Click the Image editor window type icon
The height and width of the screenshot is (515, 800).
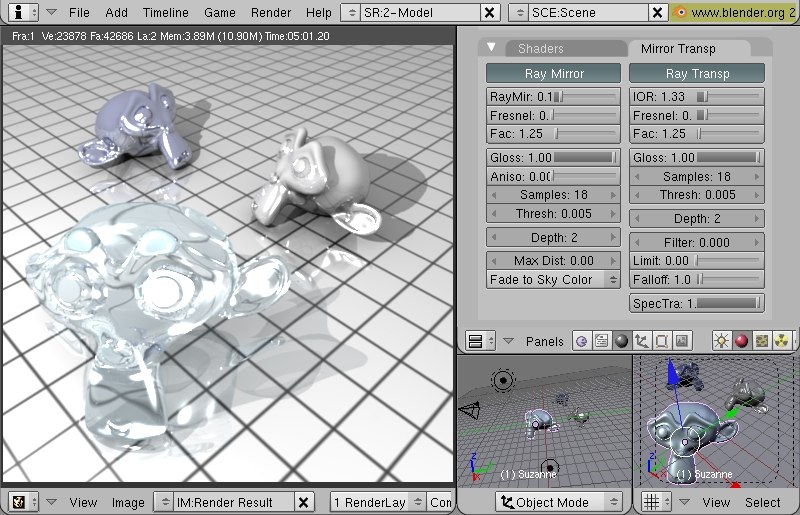click(19, 502)
